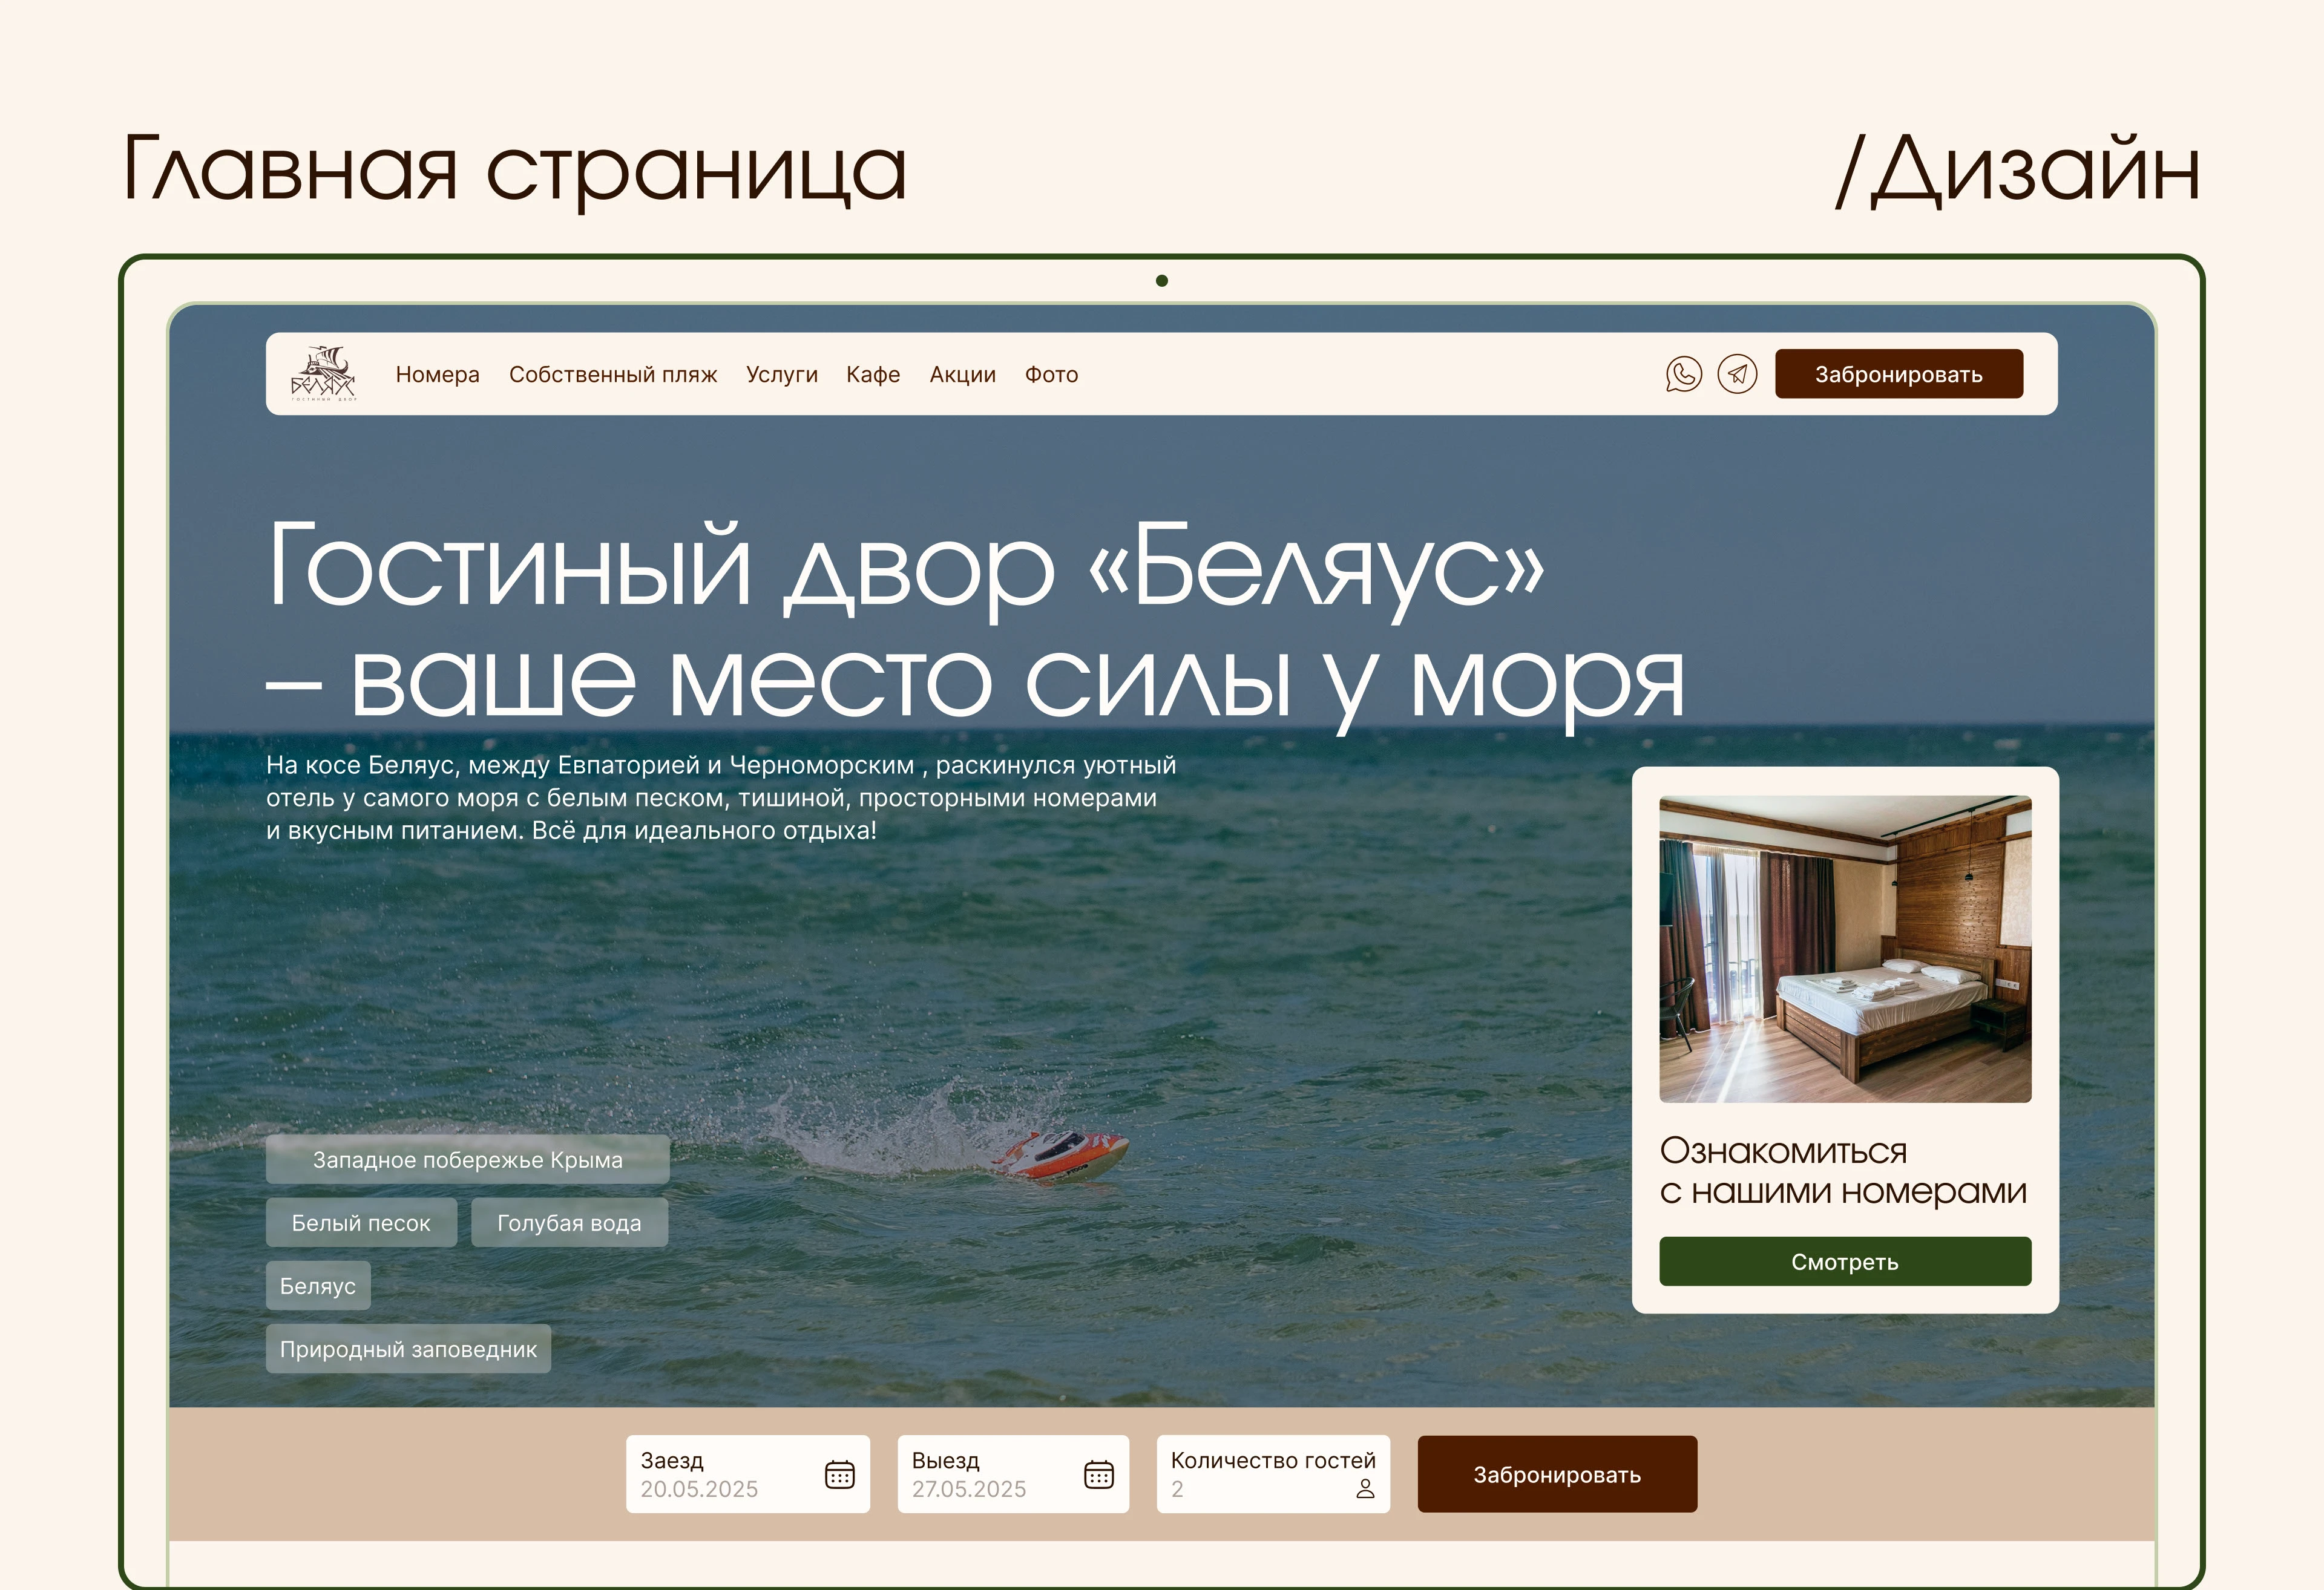The width and height of the screenshot is (2324, 1590).
Task: Open the Собственный пляж section
Action: click(613, 374)
